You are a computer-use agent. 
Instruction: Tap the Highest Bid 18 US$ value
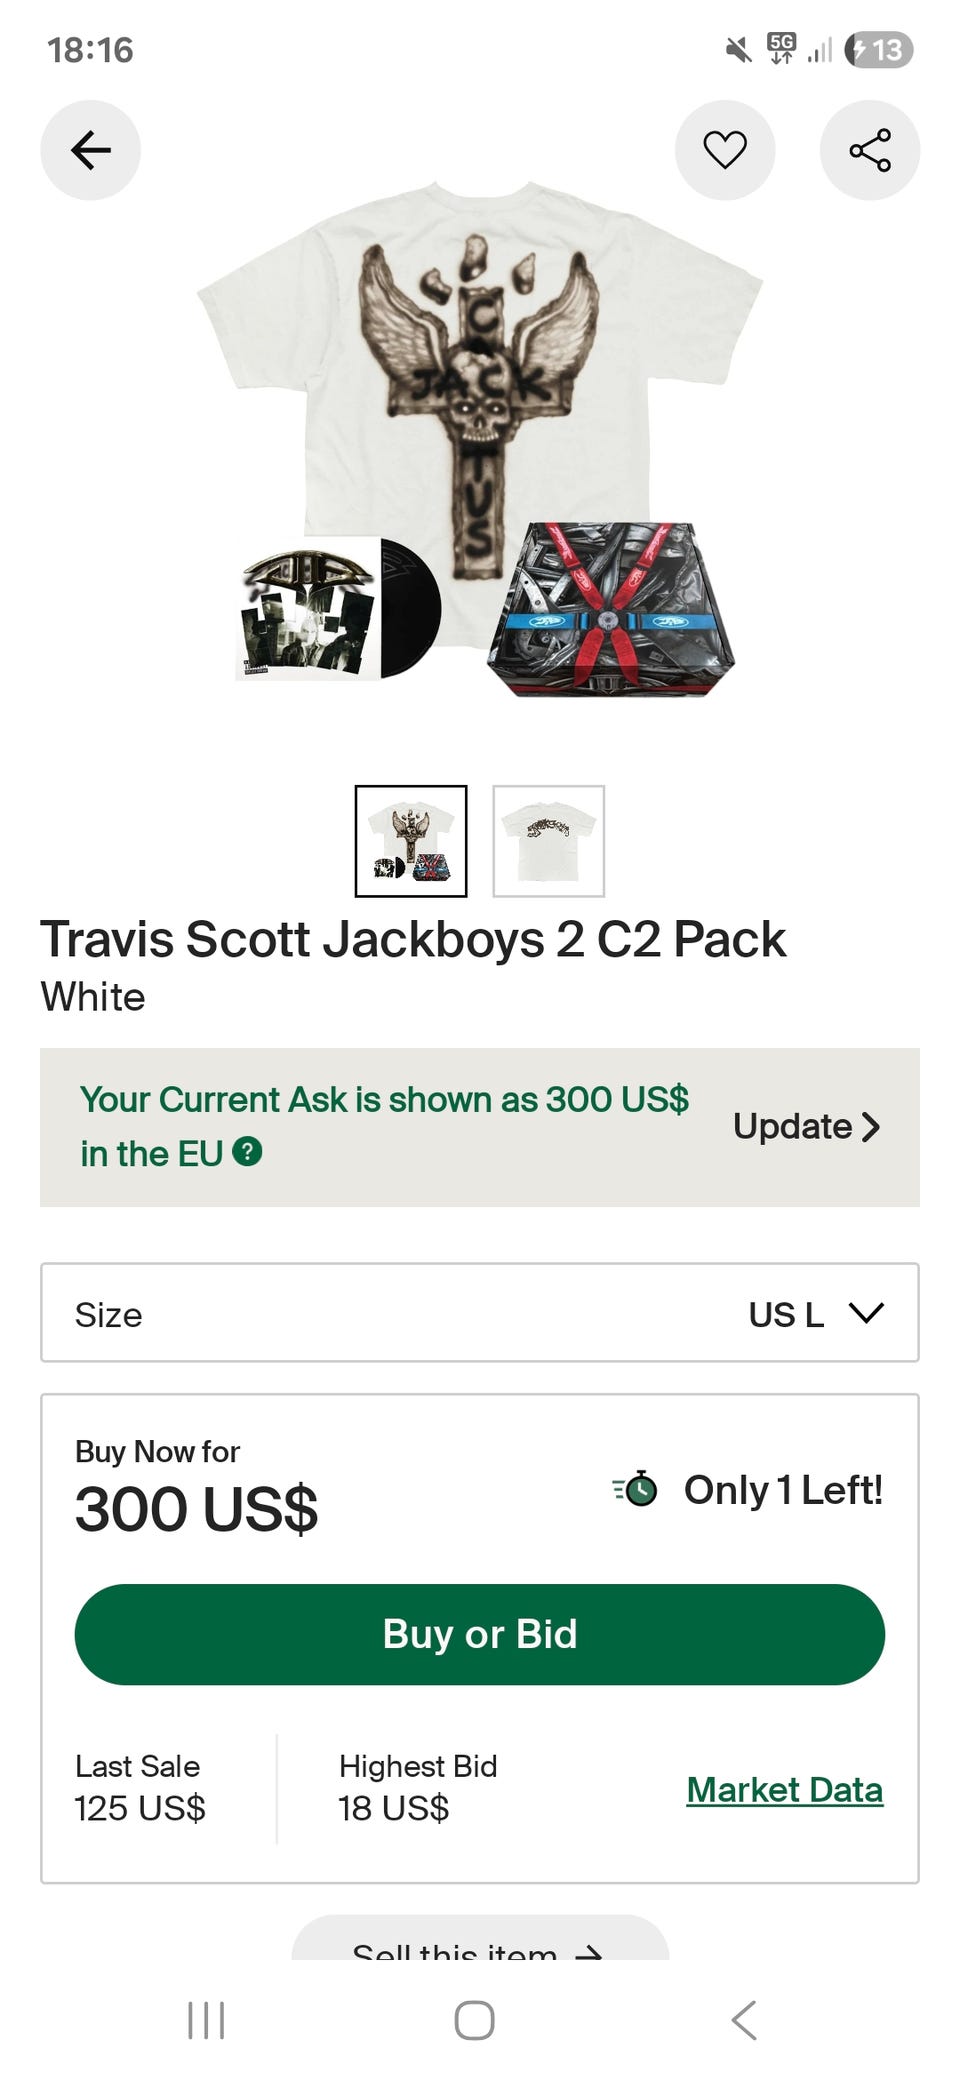pos(394,1808)
